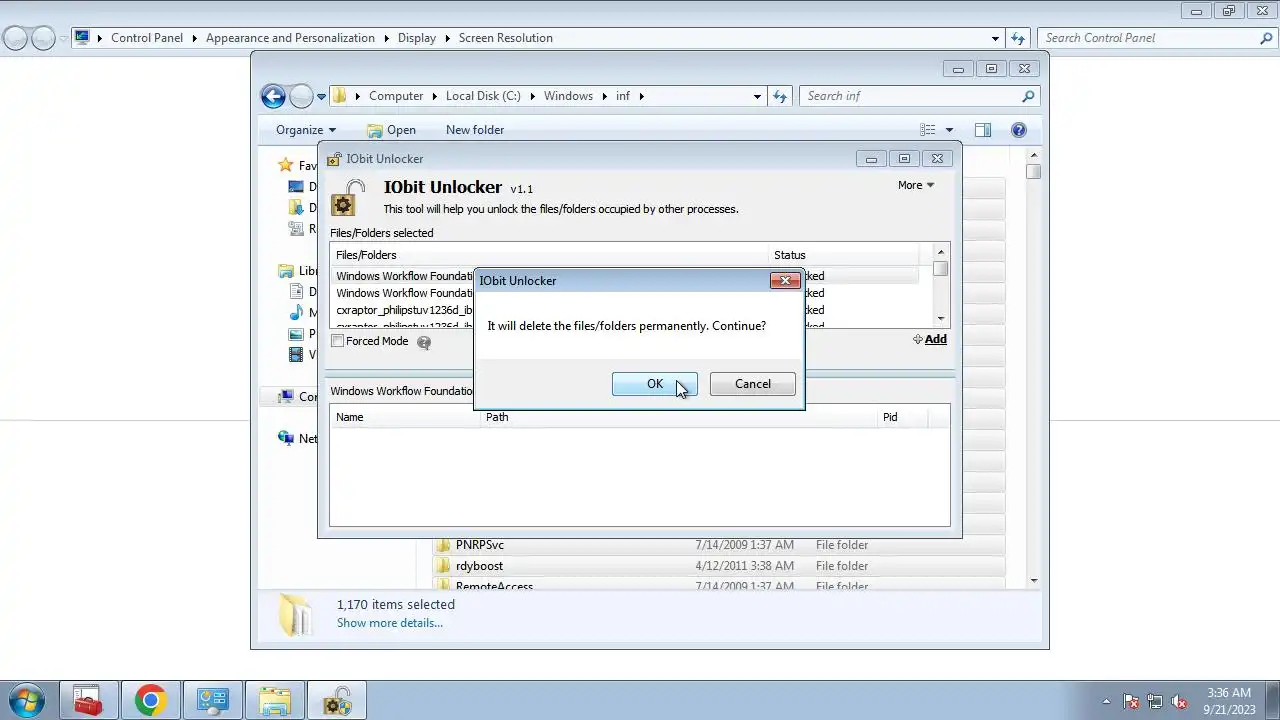
Task: Change your view icon in Explorer
Action: pos(928,130)
